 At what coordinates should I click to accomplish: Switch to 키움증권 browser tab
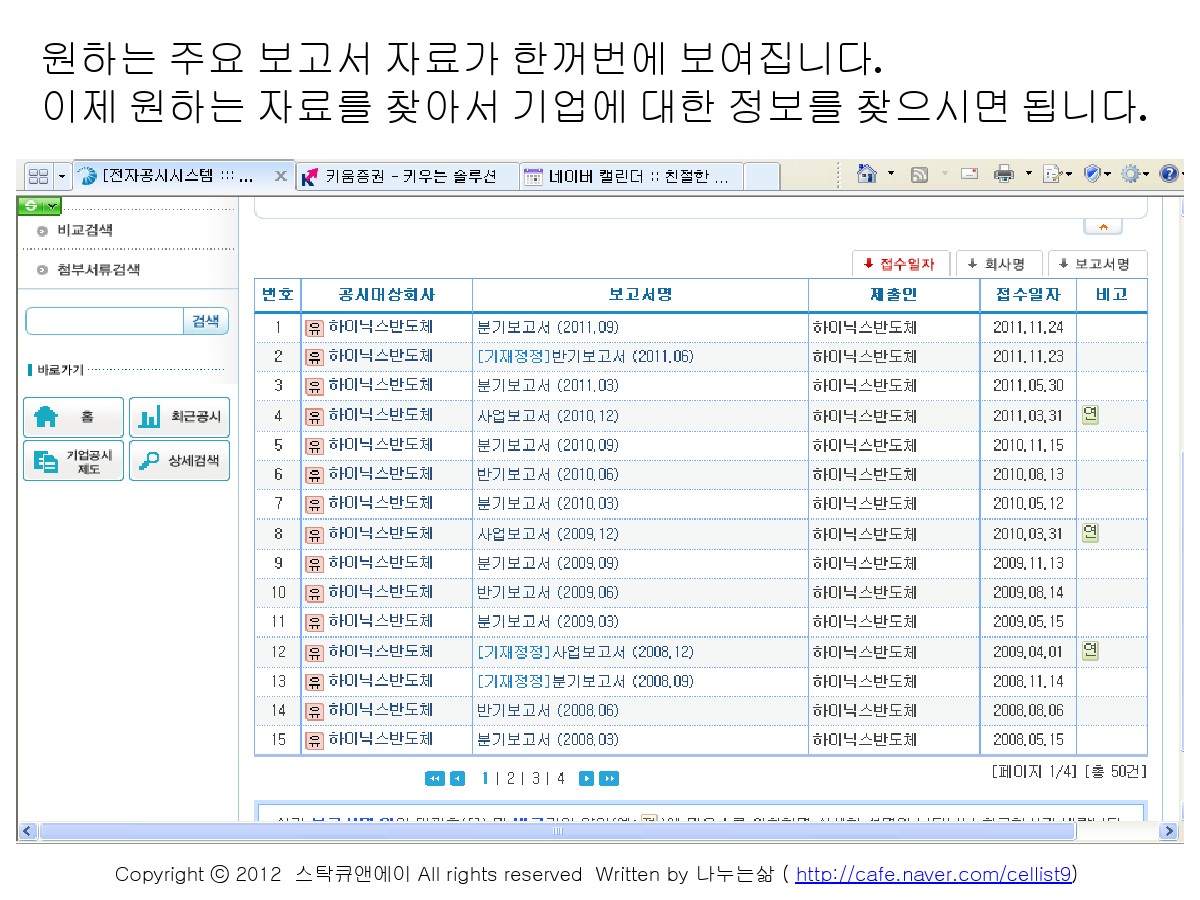(409, 177)
